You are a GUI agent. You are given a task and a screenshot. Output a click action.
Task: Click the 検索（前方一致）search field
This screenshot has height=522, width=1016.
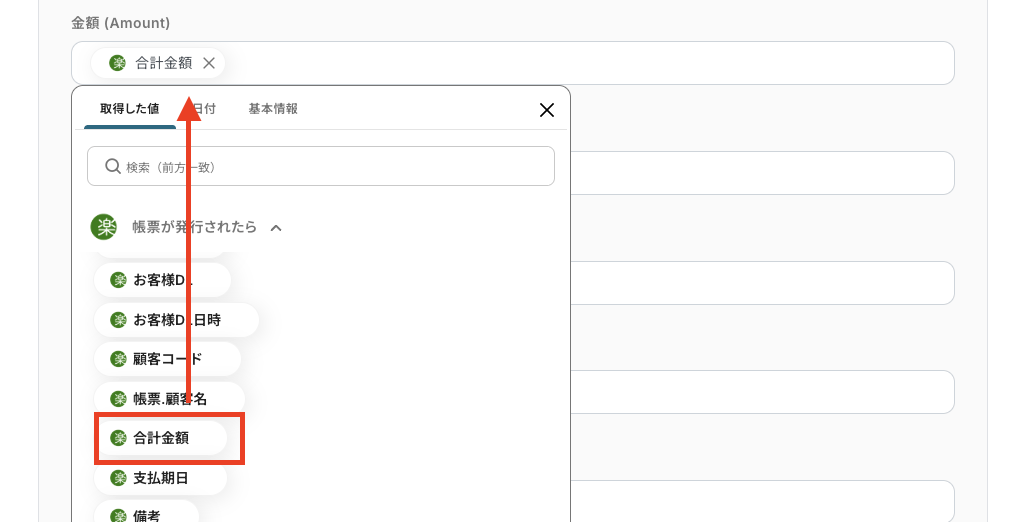321,166
